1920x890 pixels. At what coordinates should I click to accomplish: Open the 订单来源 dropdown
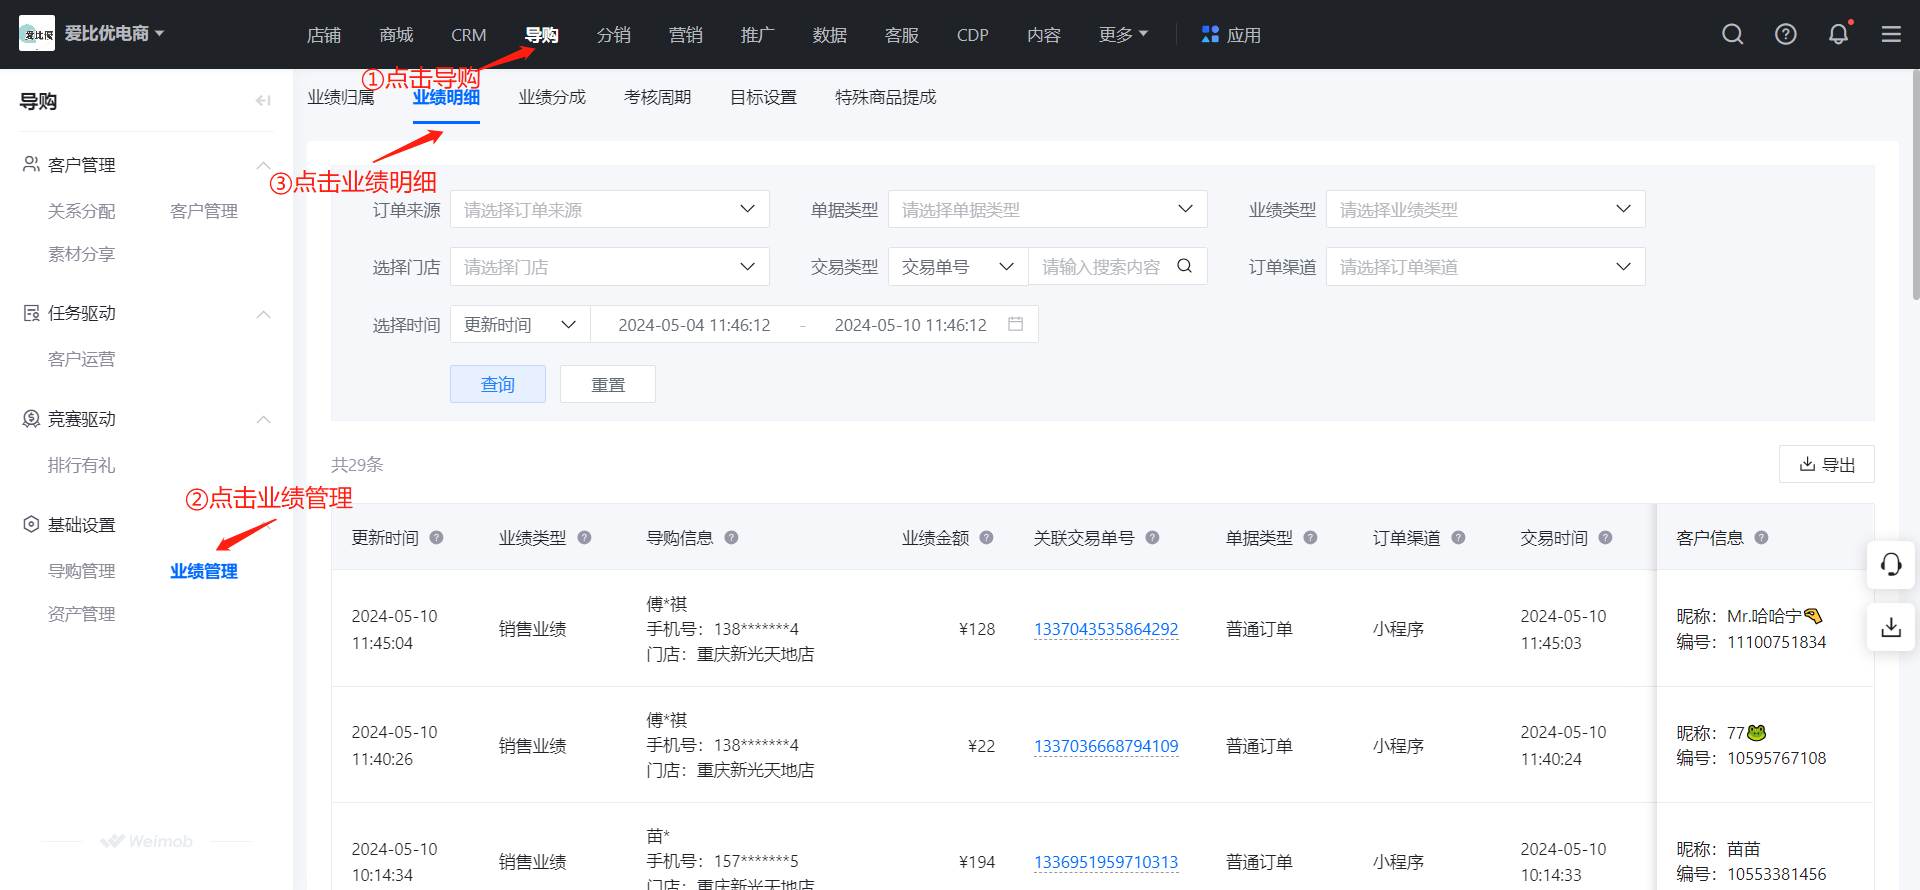pyautogui.click(x=609, y=209)
